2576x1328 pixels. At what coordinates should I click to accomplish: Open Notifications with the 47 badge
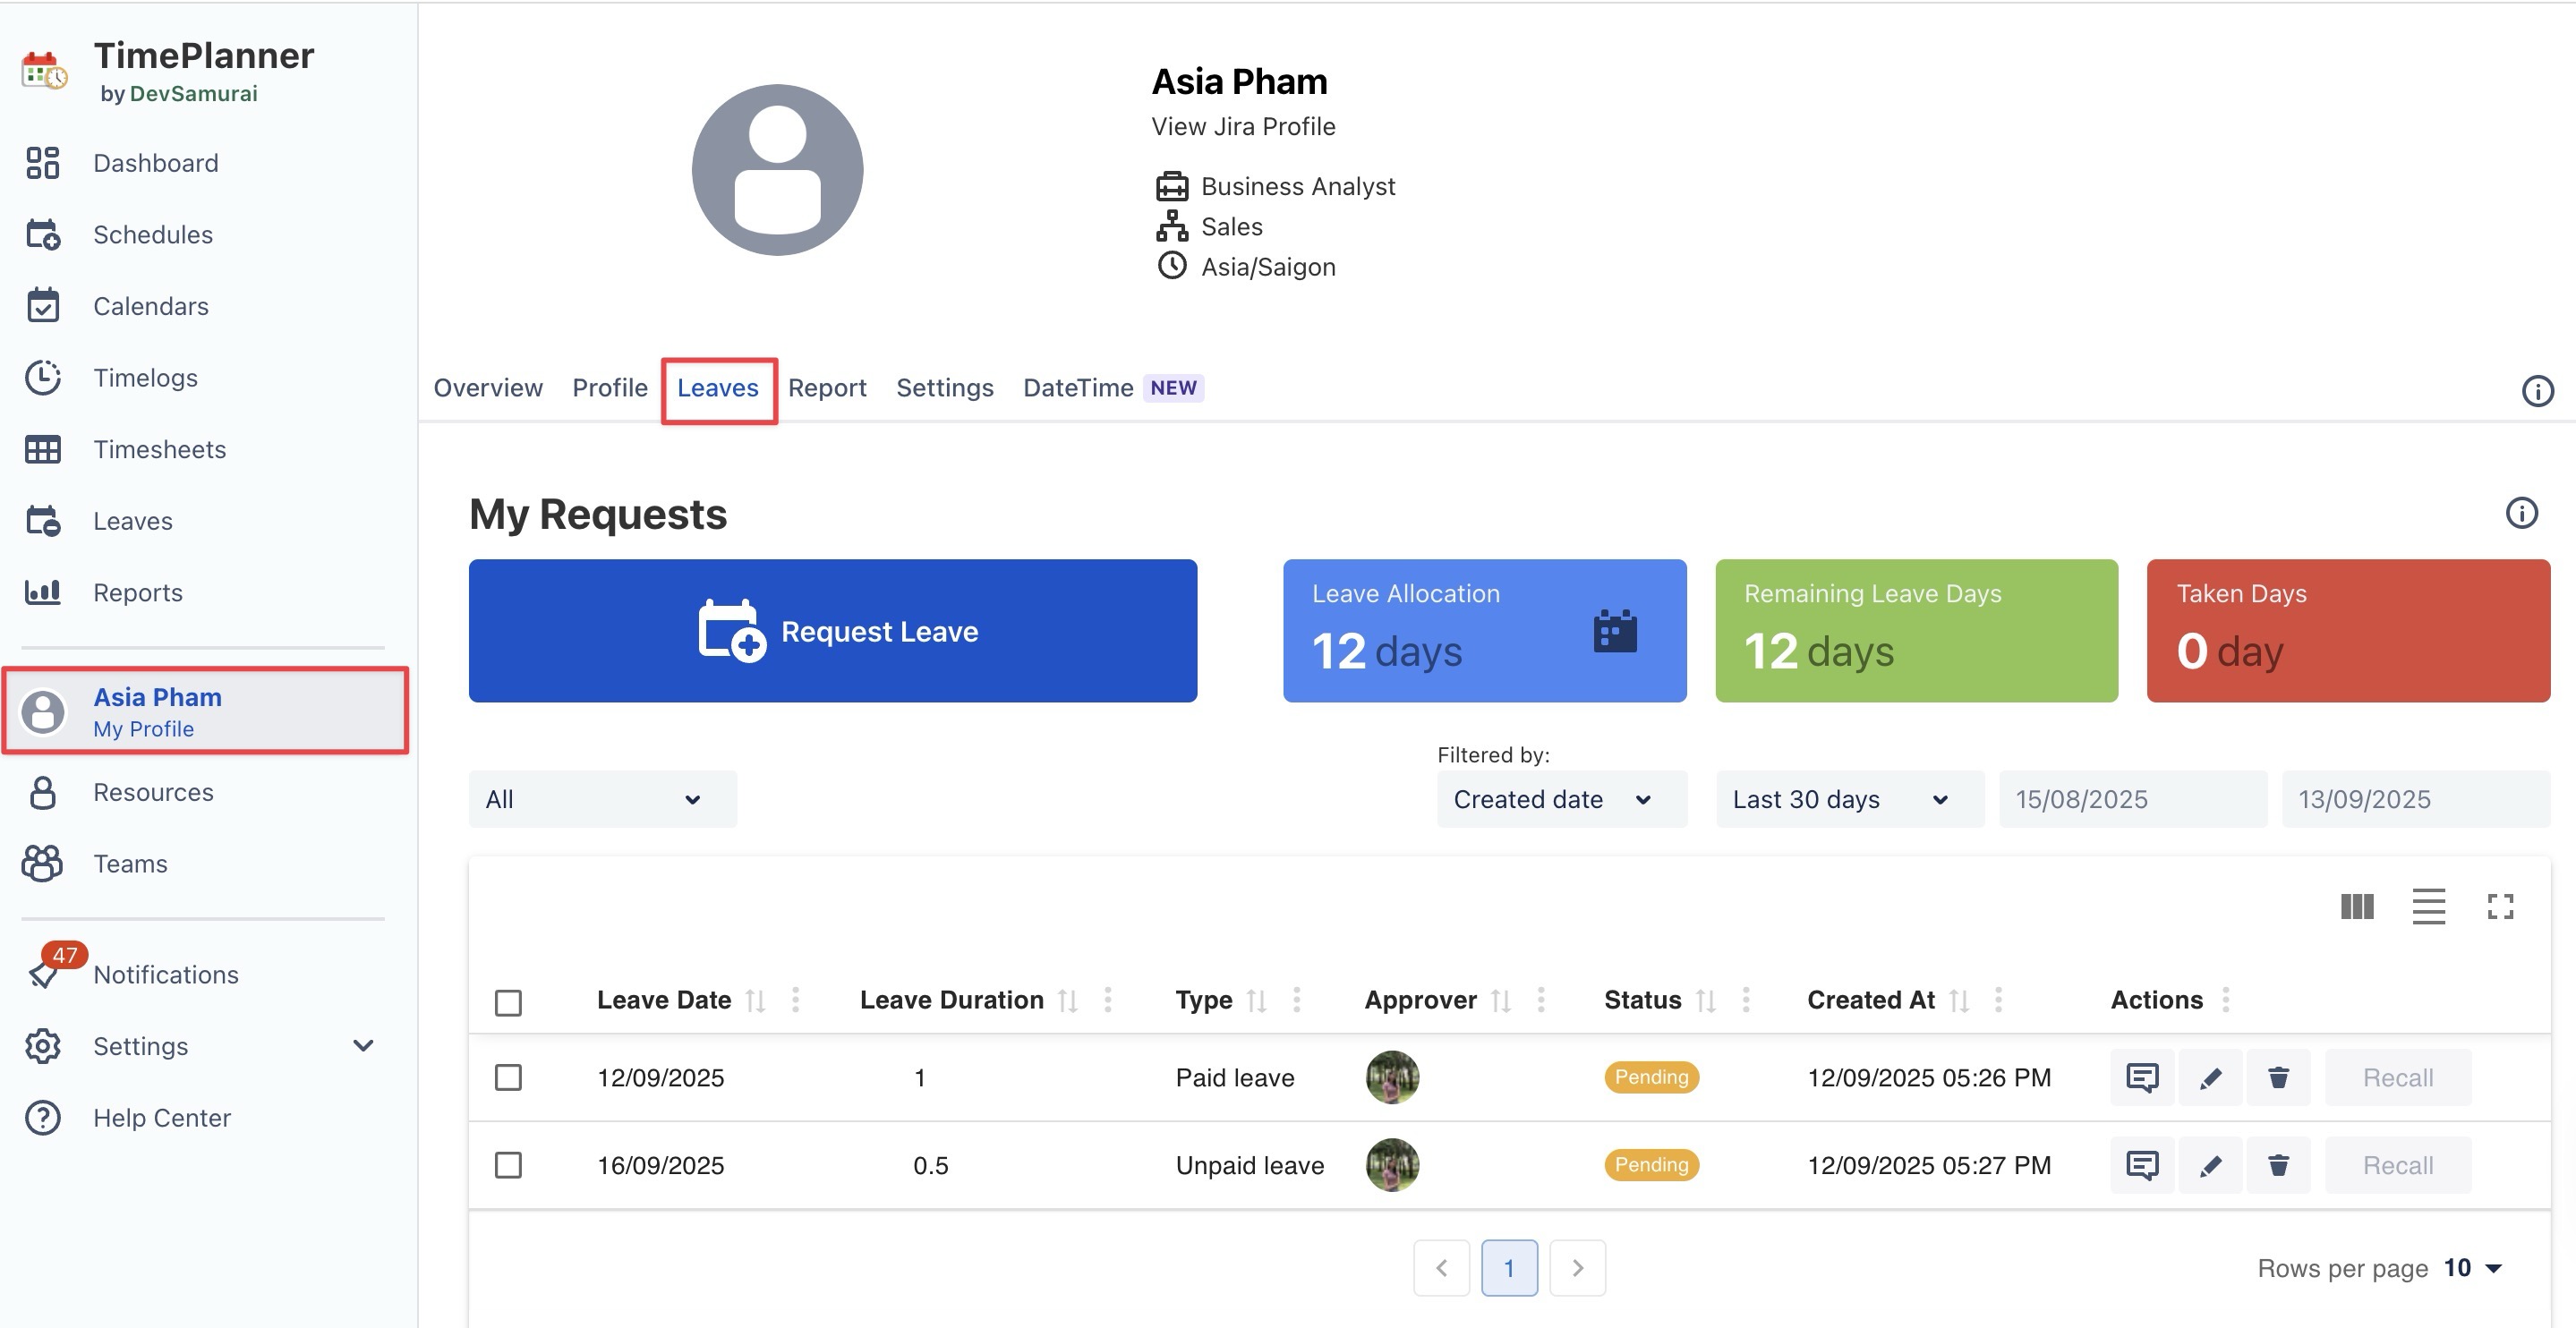pos(165,974)
